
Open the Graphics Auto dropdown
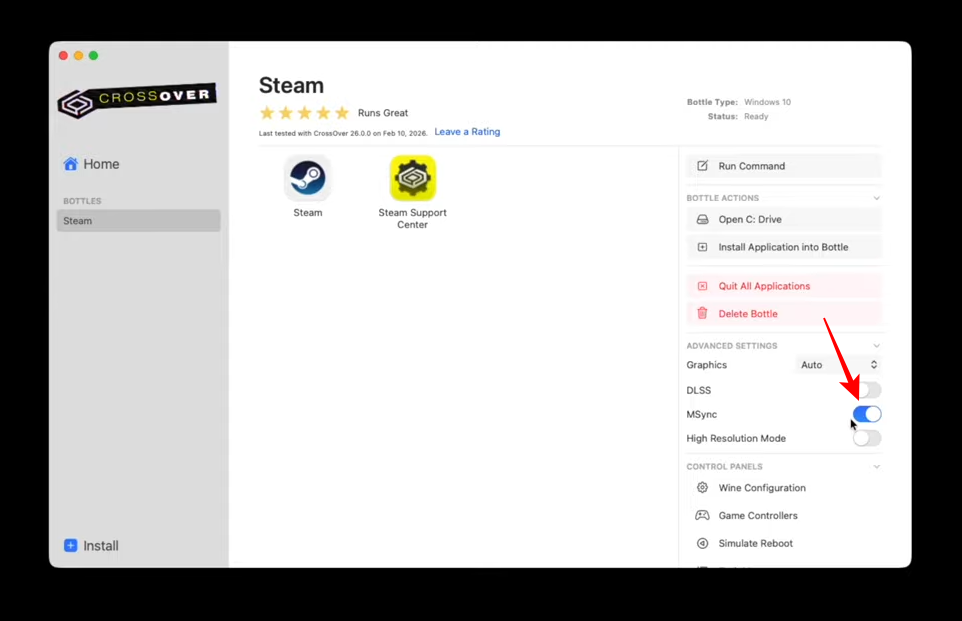pos(838,365)
